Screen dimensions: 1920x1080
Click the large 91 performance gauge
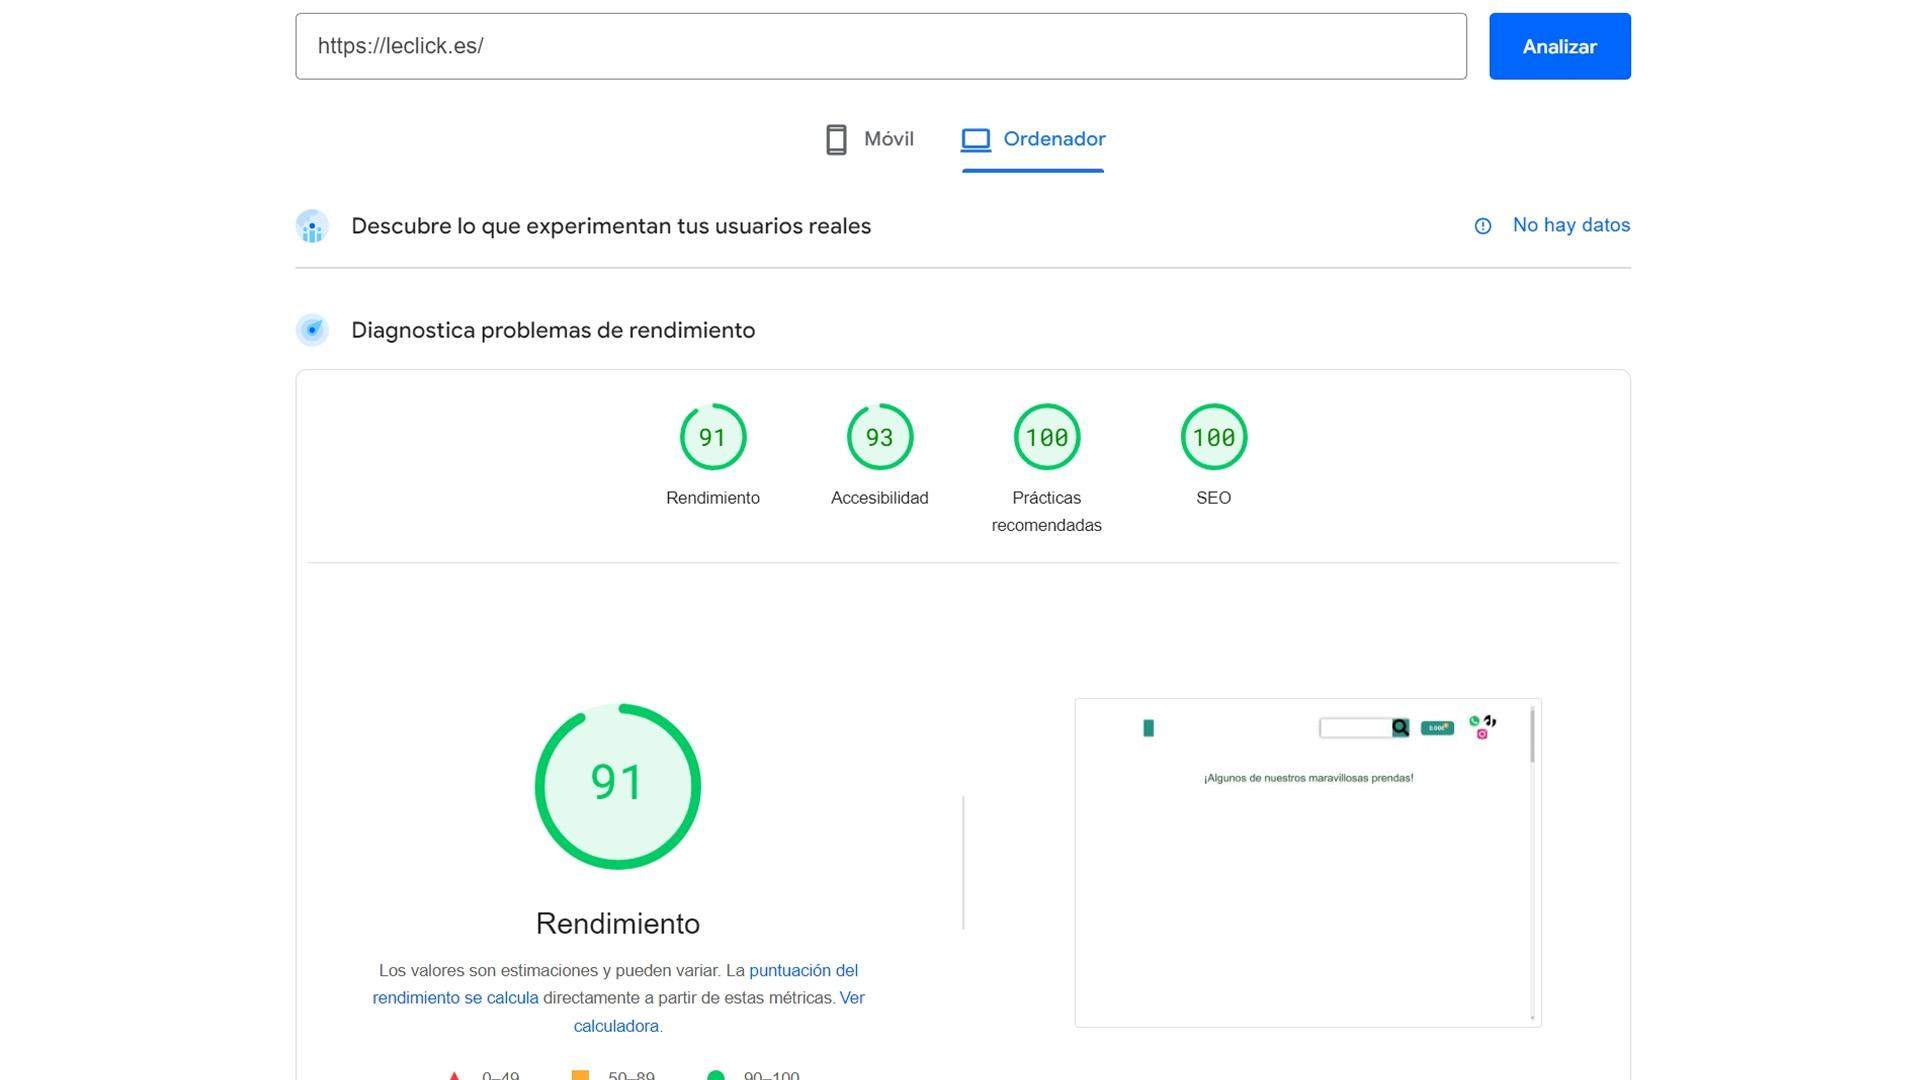tap(618, 787)
